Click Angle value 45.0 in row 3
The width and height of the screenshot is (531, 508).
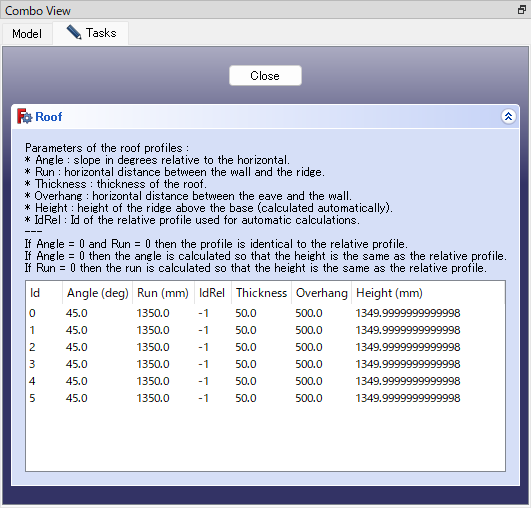(77, 364)
